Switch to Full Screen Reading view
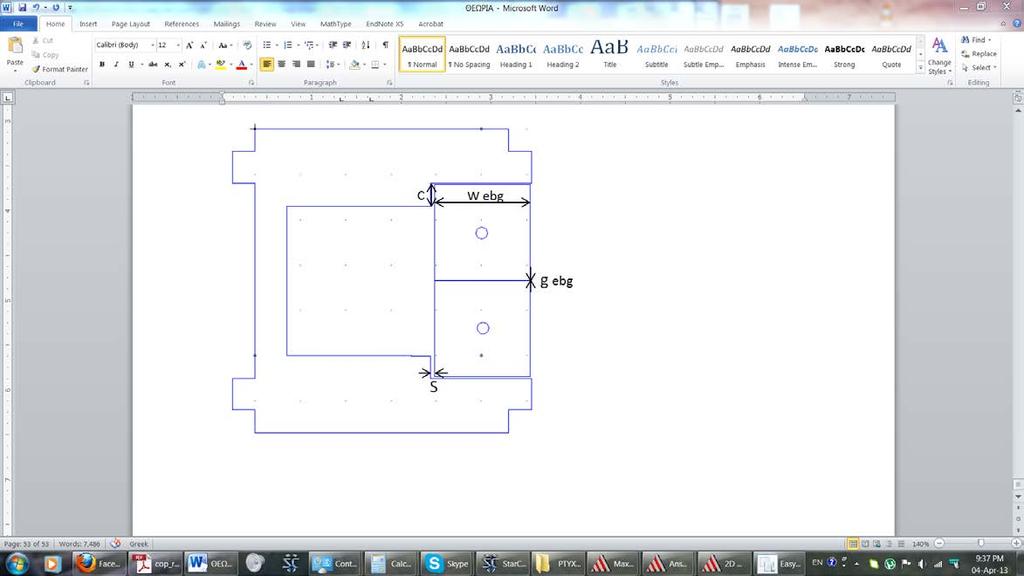 865,543
